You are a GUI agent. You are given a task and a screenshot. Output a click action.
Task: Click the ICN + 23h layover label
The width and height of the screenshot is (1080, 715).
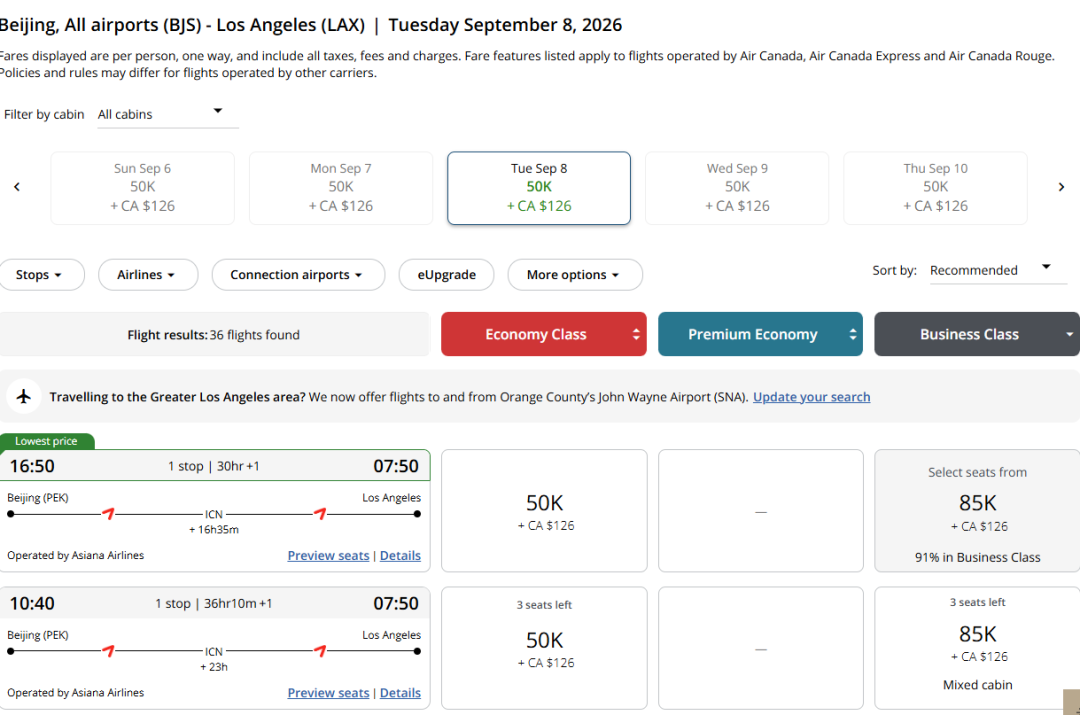214,659
